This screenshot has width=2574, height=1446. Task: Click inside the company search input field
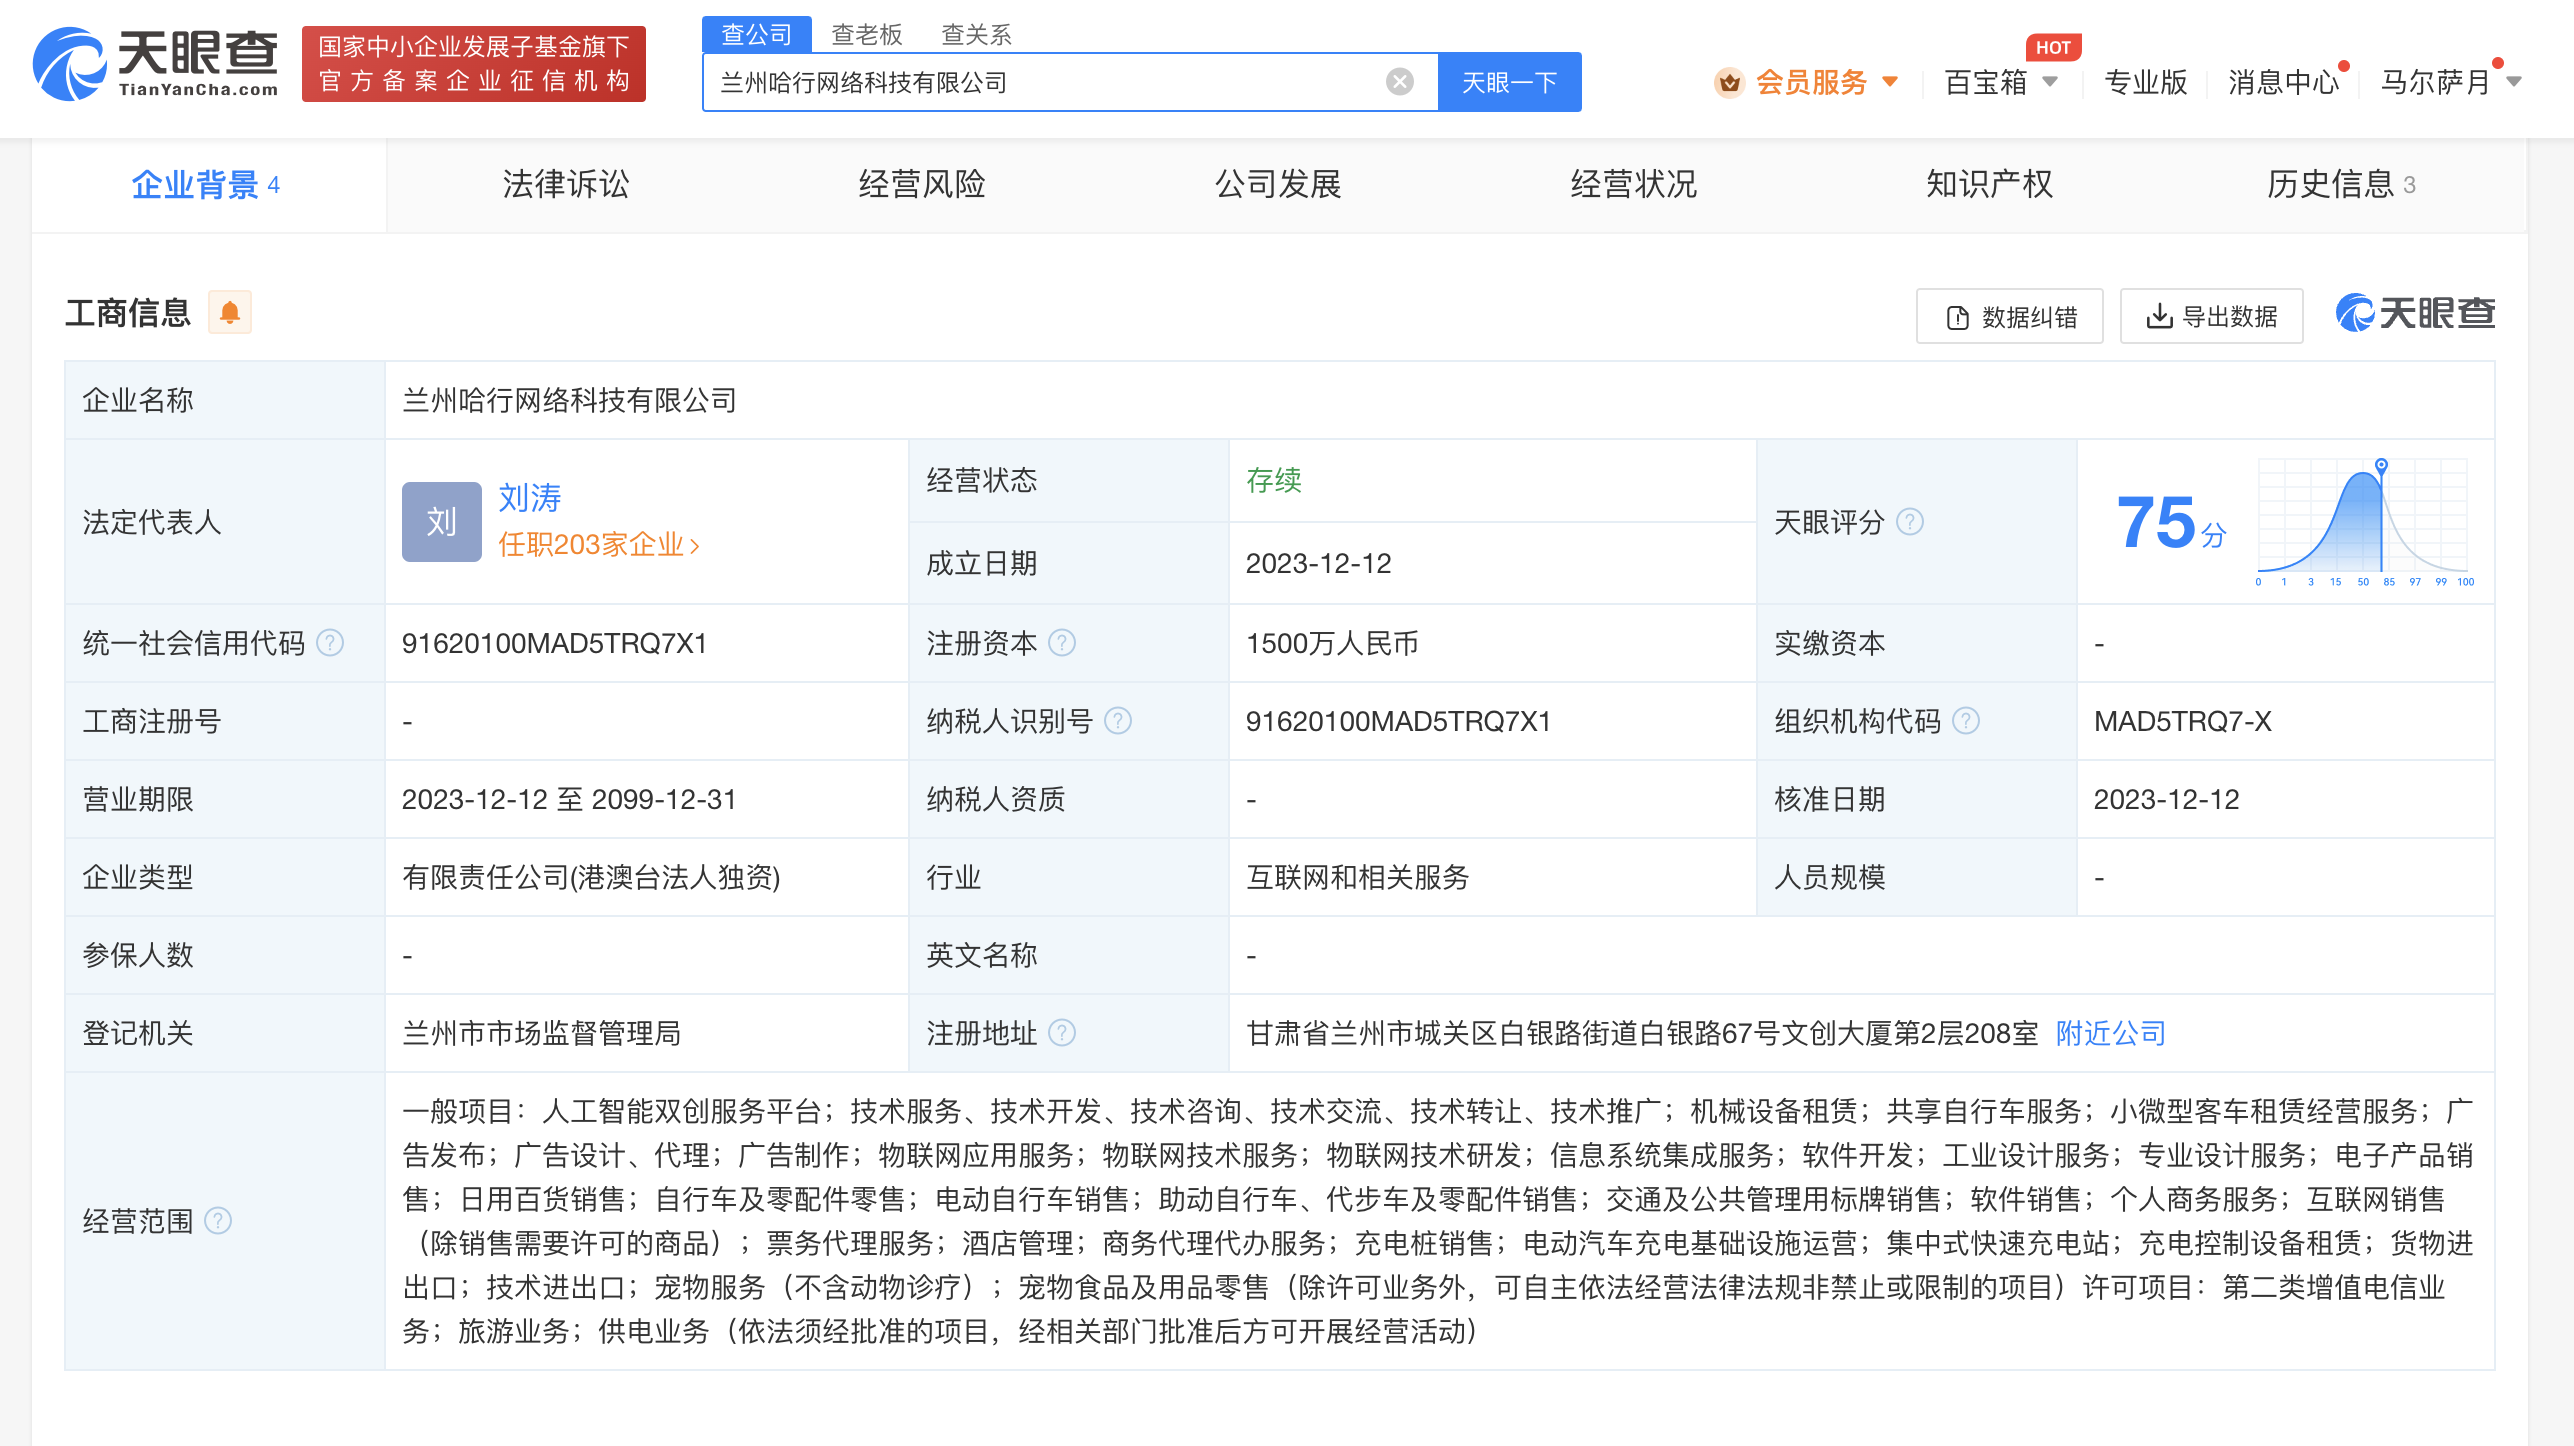coord(1000,82)
